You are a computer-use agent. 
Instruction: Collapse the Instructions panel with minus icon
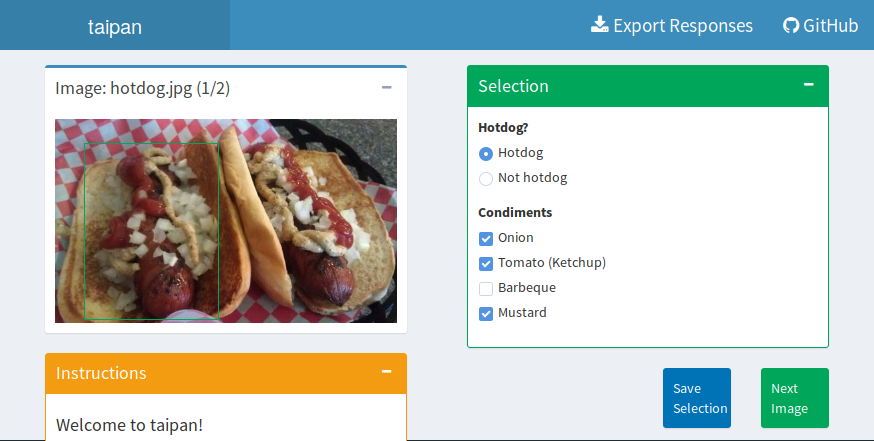point(387,372)
